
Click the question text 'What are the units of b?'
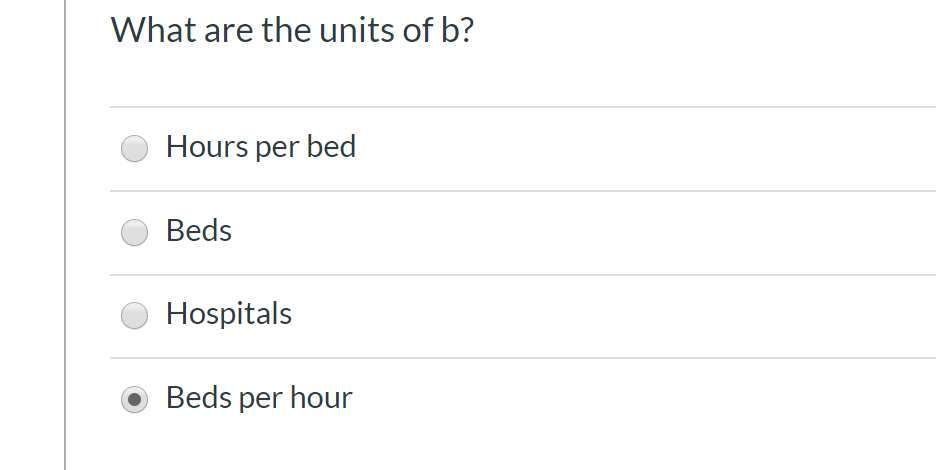(293, 31)
